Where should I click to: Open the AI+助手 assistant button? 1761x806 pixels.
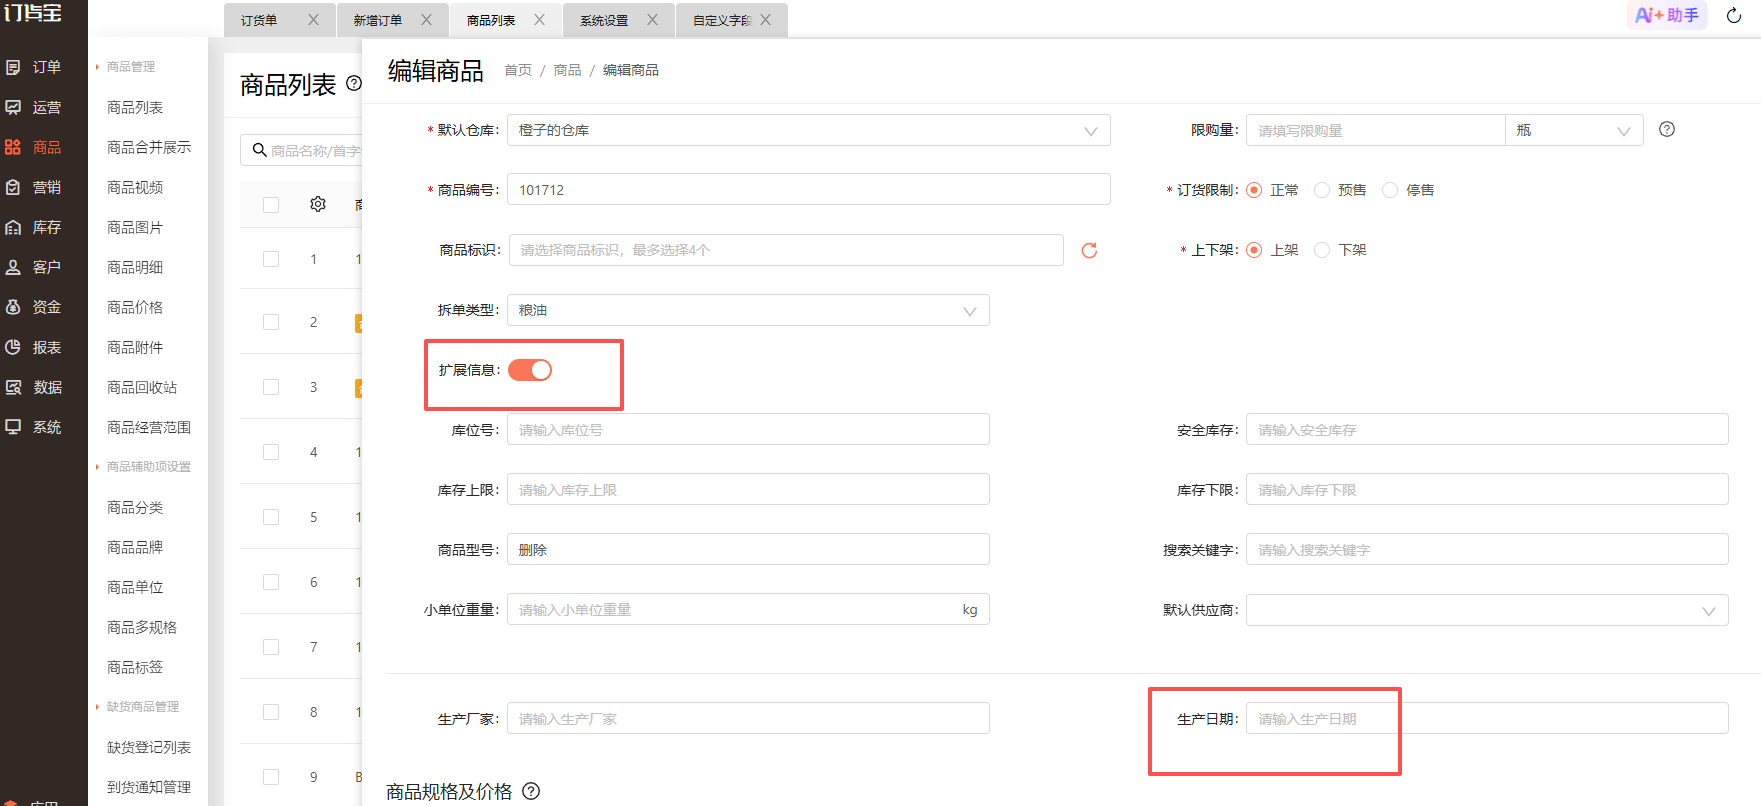click(x=1666, y=15)
